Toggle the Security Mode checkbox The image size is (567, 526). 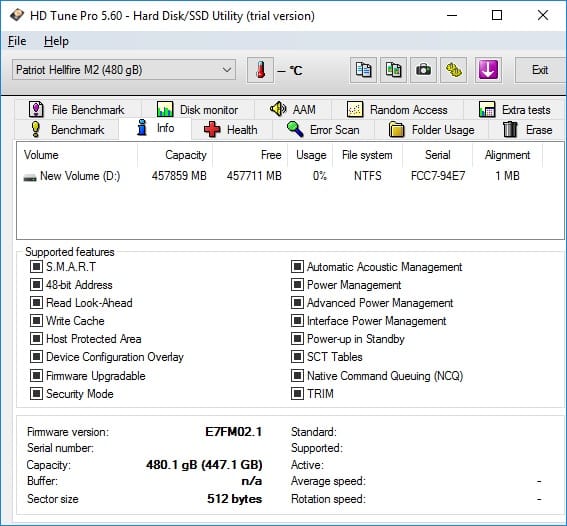pos(36,394)
